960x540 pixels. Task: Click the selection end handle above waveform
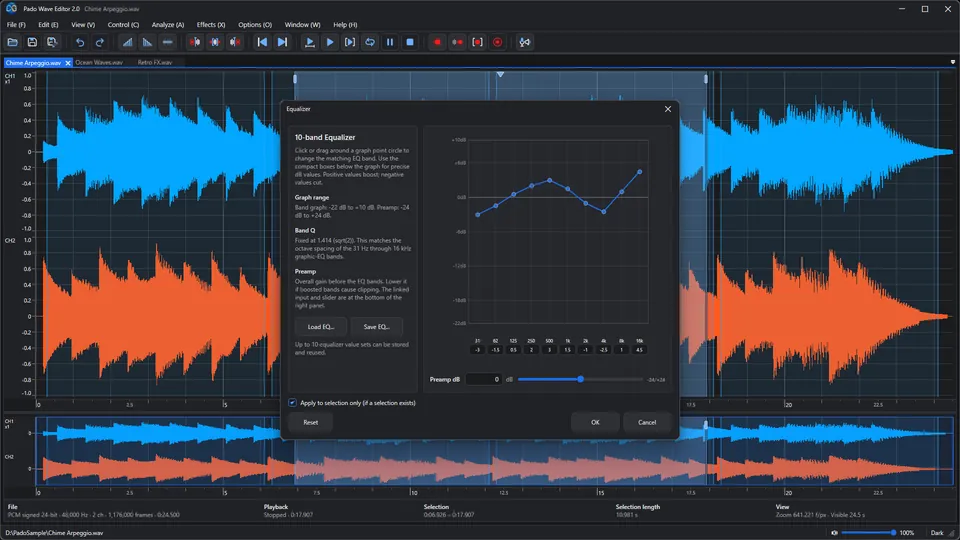706,79
